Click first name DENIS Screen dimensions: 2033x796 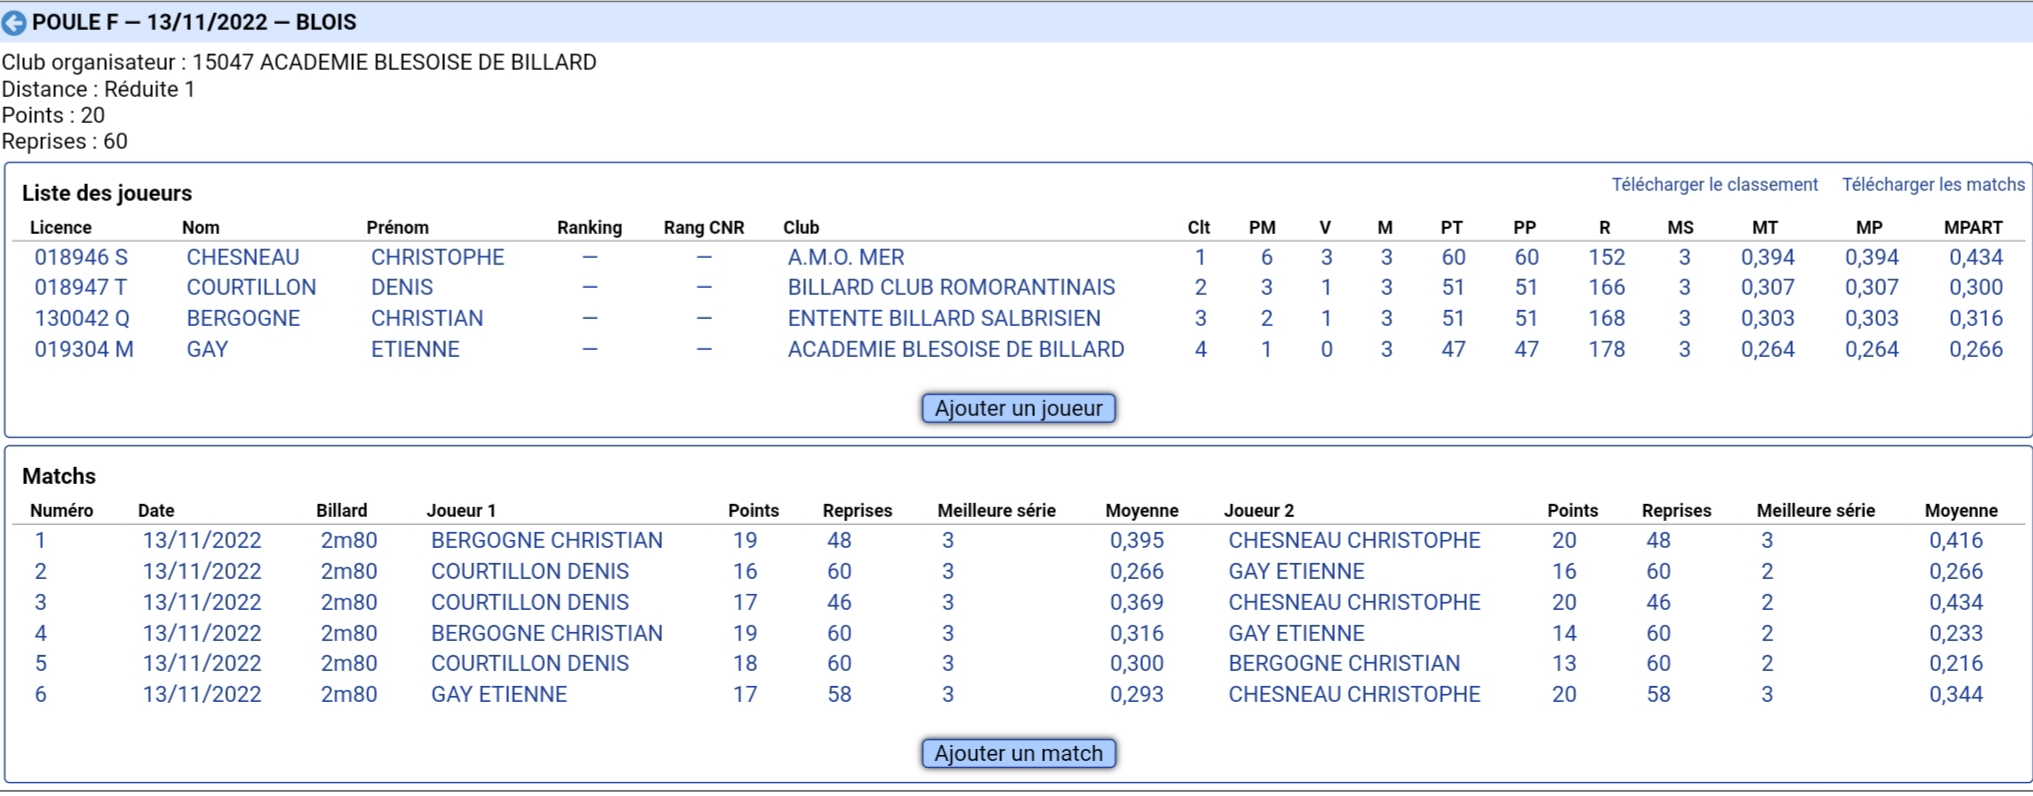point(402,287)
